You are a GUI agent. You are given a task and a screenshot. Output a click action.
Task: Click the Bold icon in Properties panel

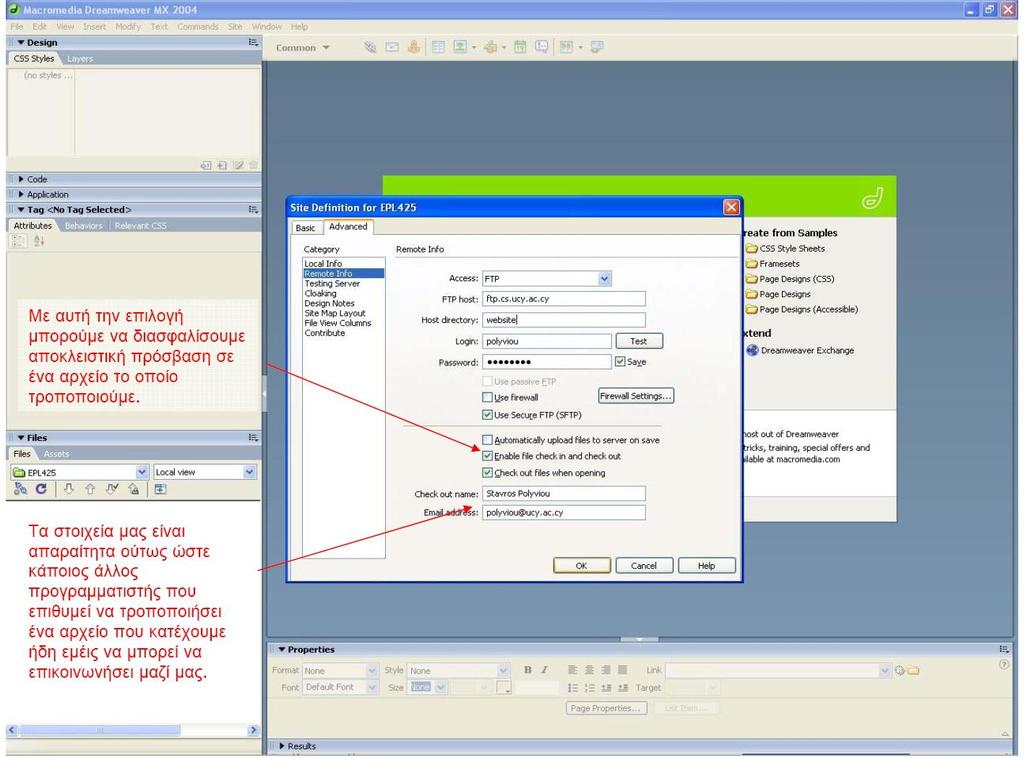click(x=528, y=670)
